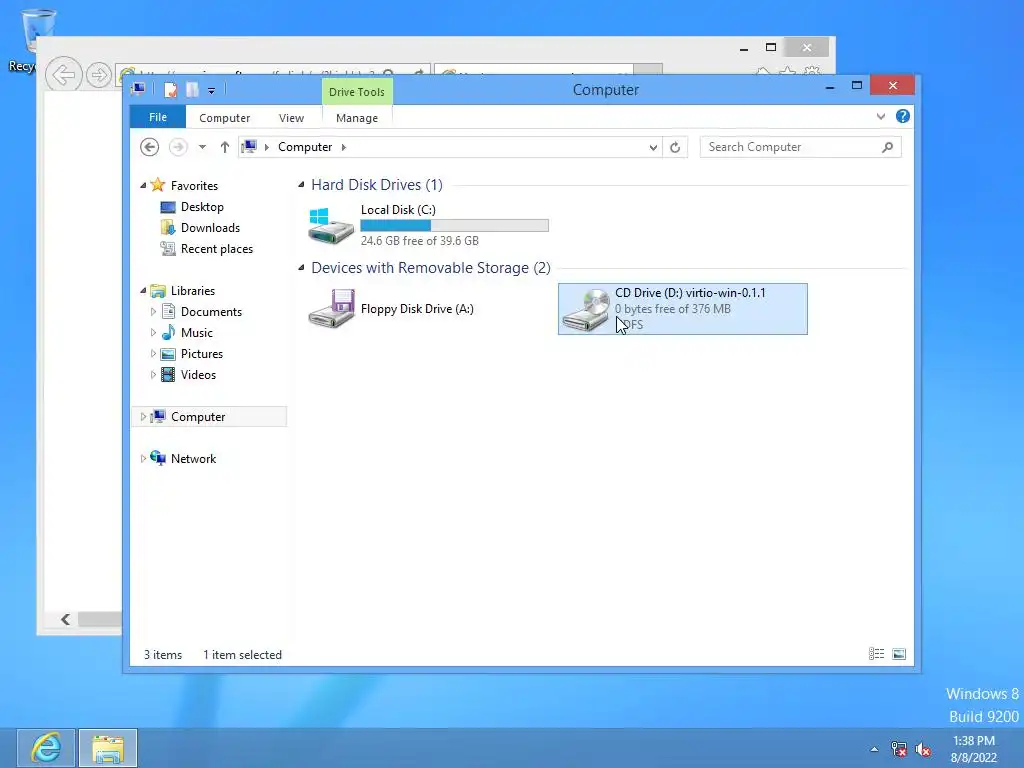The height and width of the screenshot is (768, 1024).
Task: Expand the Computer node in tree
Action: pos(143,417)
